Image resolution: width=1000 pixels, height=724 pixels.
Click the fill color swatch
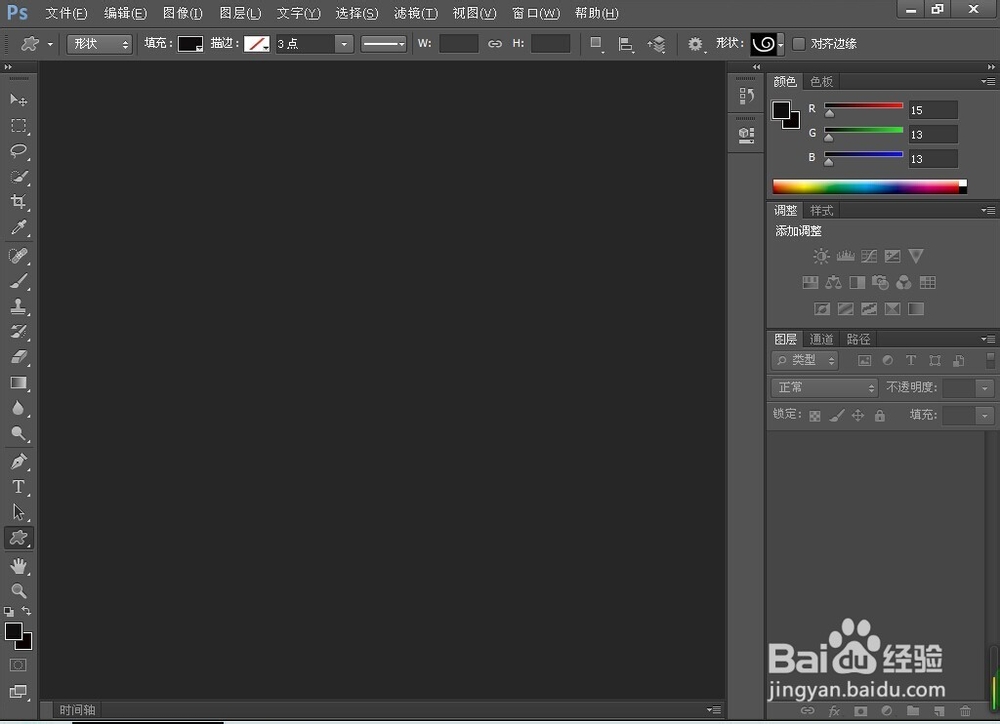[190, 43]
